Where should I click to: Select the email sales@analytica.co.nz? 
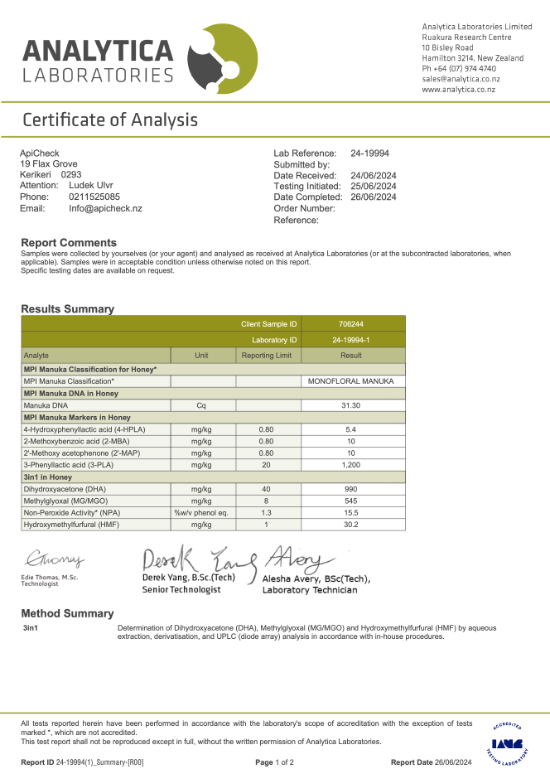[x=461, y=79]
